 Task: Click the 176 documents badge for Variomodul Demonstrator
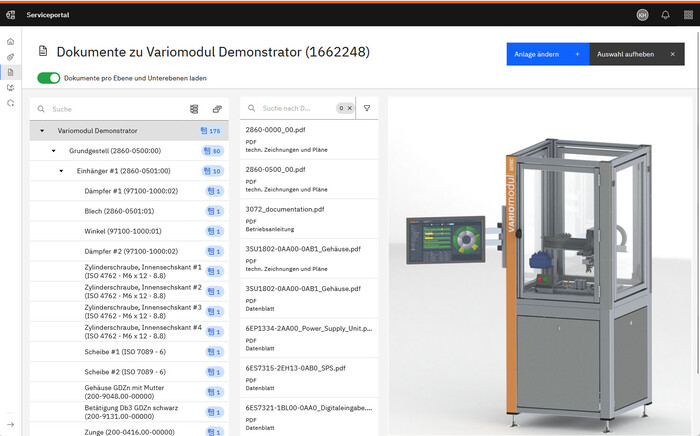210,131
